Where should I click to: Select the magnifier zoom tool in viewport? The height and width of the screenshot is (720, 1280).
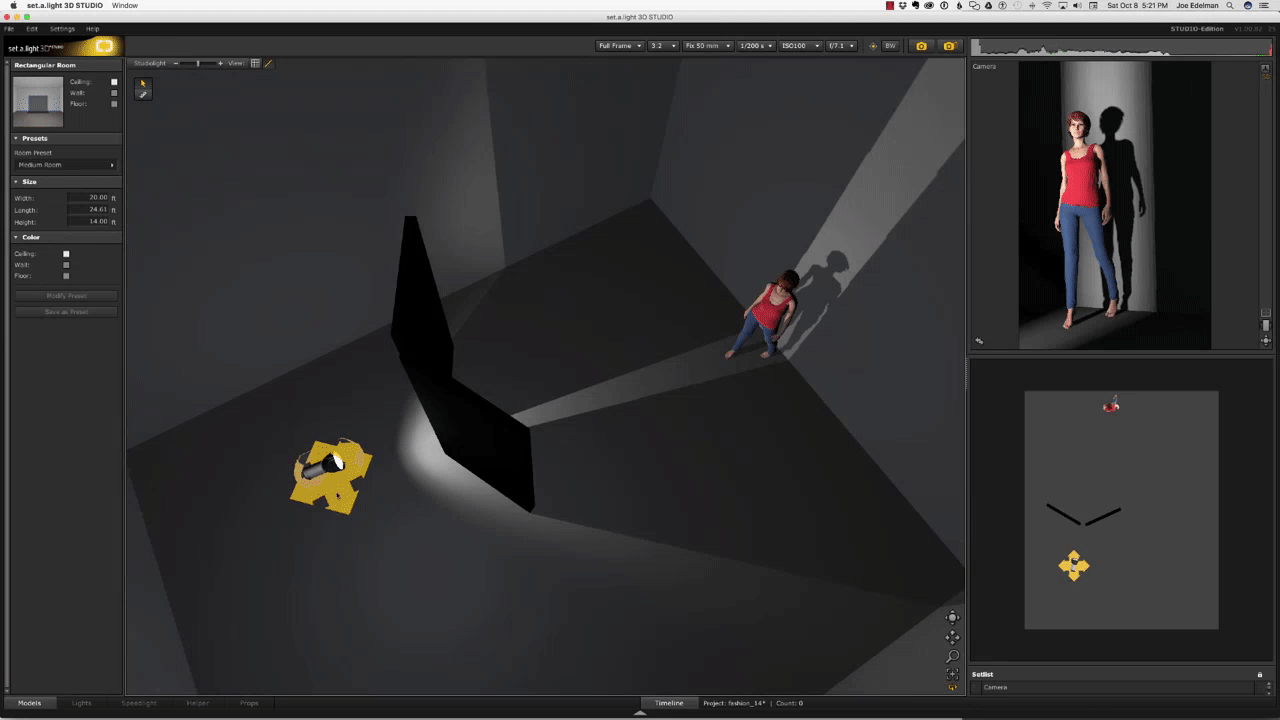[x=952, y=657]
